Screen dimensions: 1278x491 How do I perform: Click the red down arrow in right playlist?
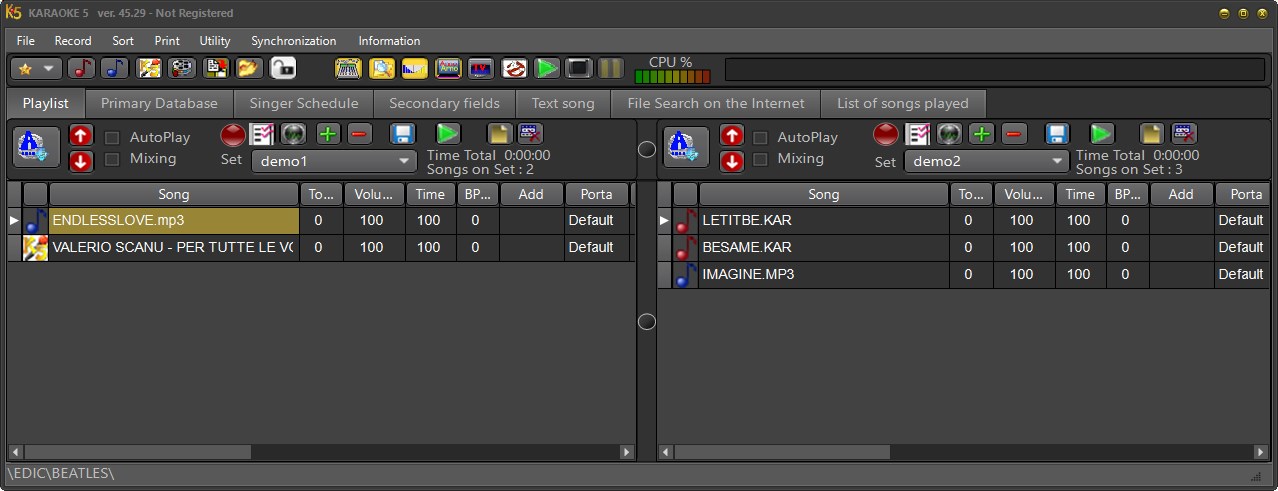(732, 161)
